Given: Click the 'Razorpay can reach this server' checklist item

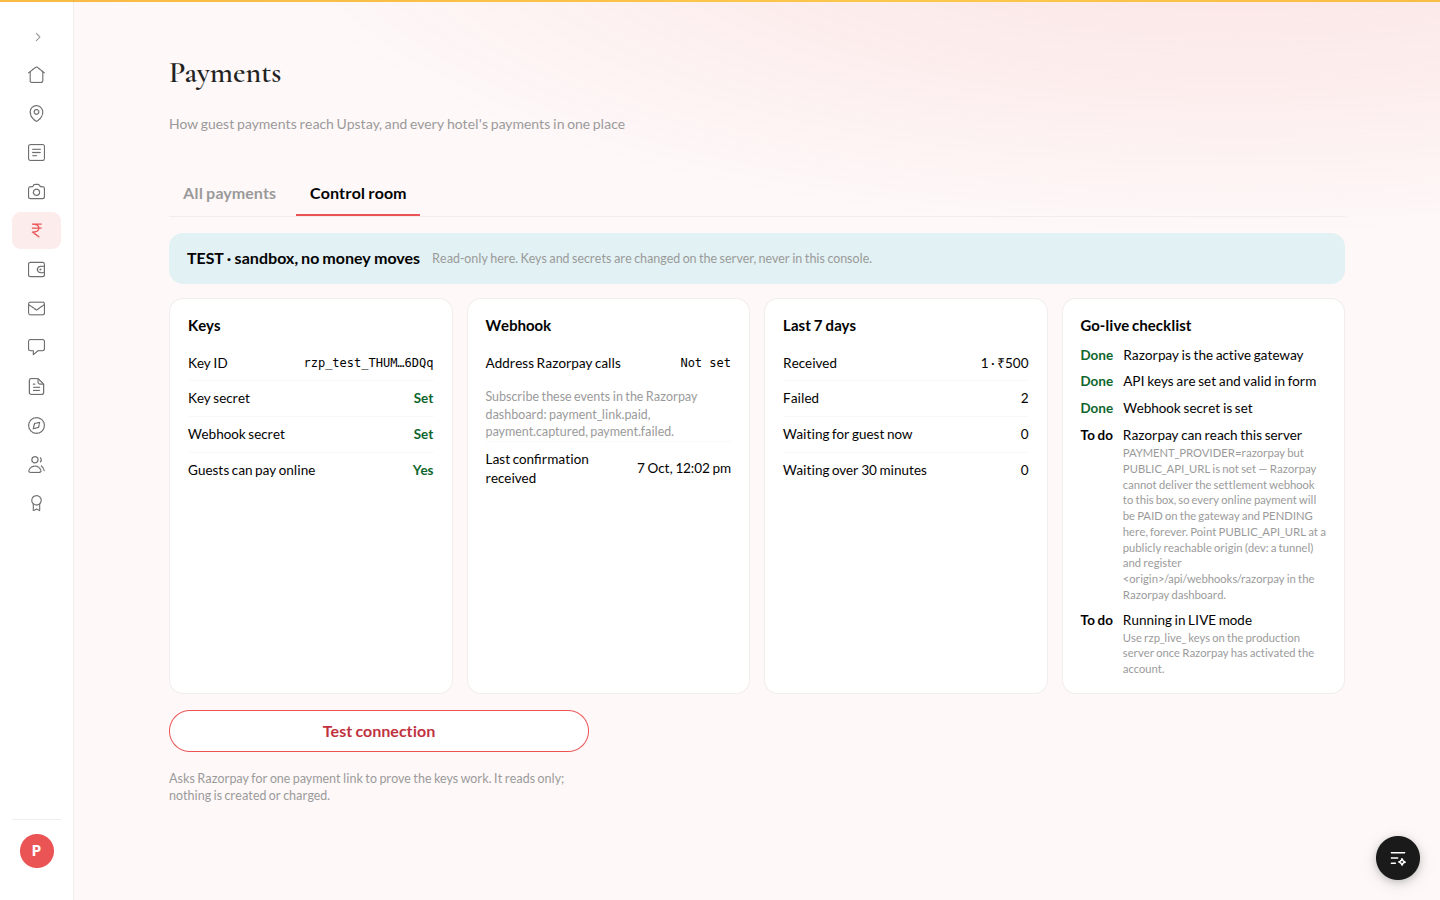Looking at the screenshot, I should click(x=1212, y=435).
